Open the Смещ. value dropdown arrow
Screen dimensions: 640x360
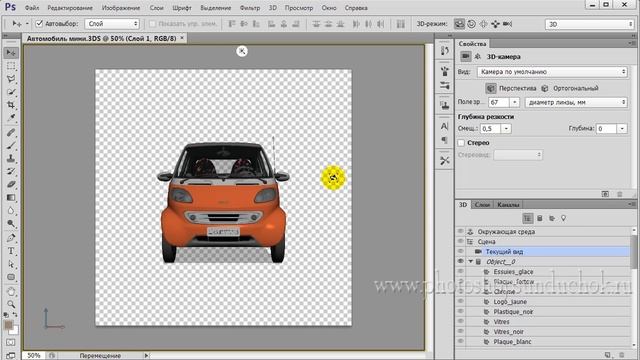pos(506,129)
